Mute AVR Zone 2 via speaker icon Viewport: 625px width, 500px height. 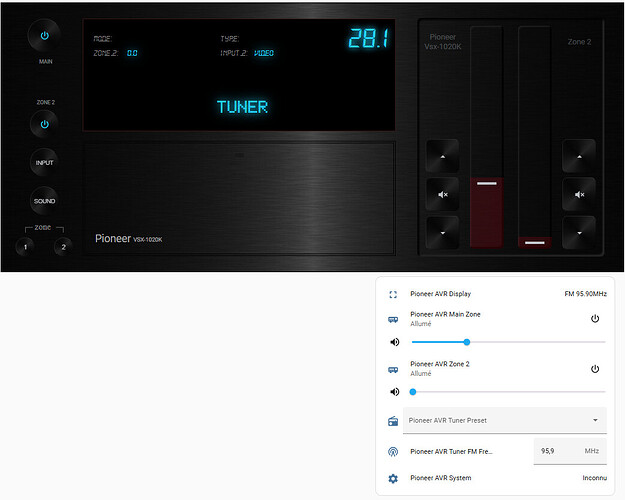(x=394, y=392)
